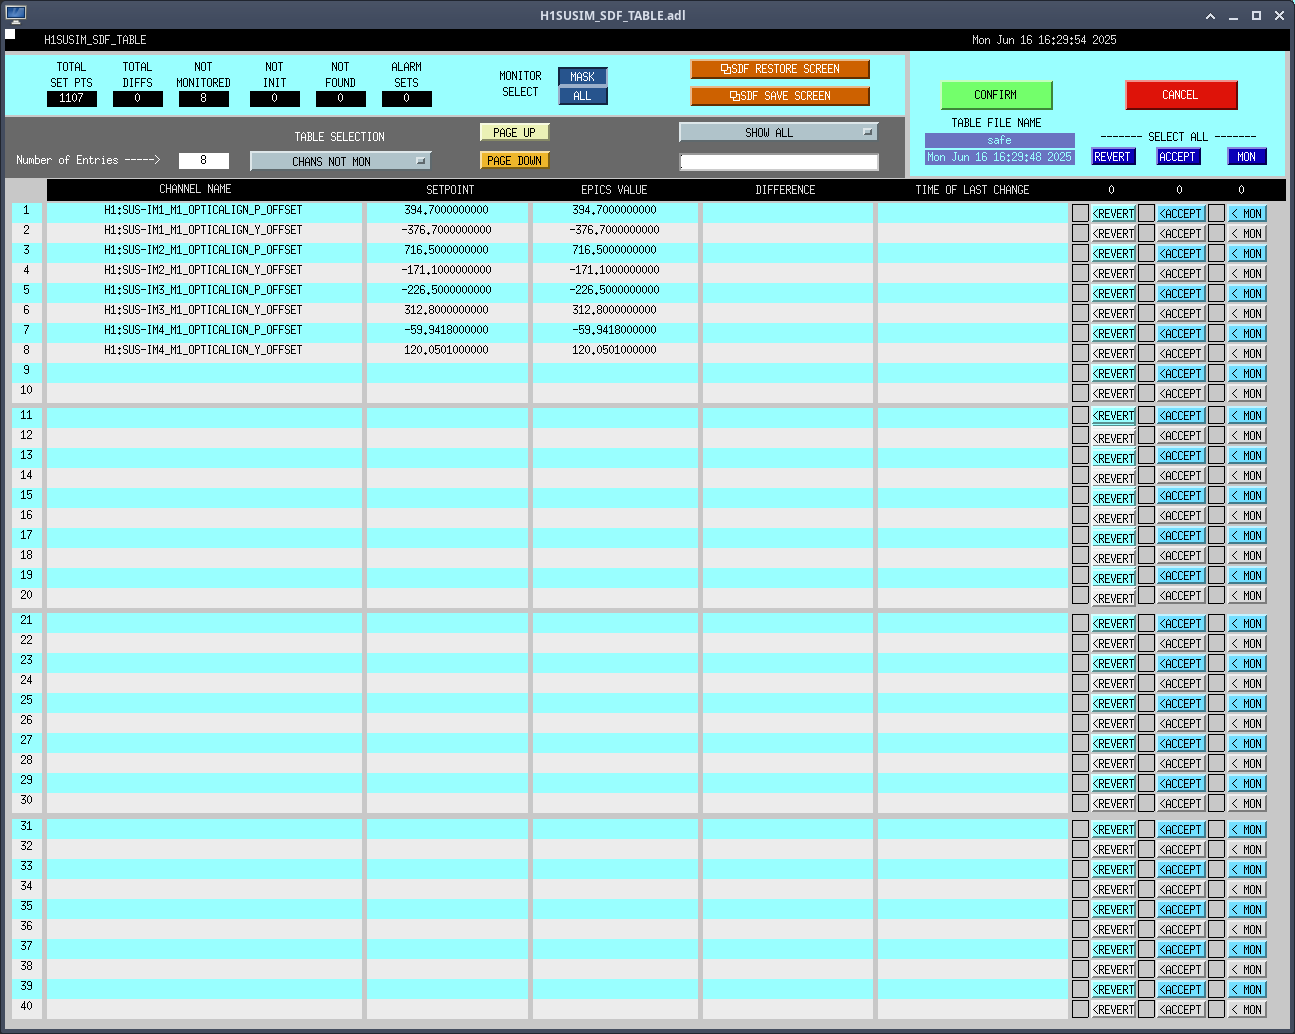Click the TOTAL SET PTS value 1107
The image size is (1295, 1034).
click(x=72, y=99)
